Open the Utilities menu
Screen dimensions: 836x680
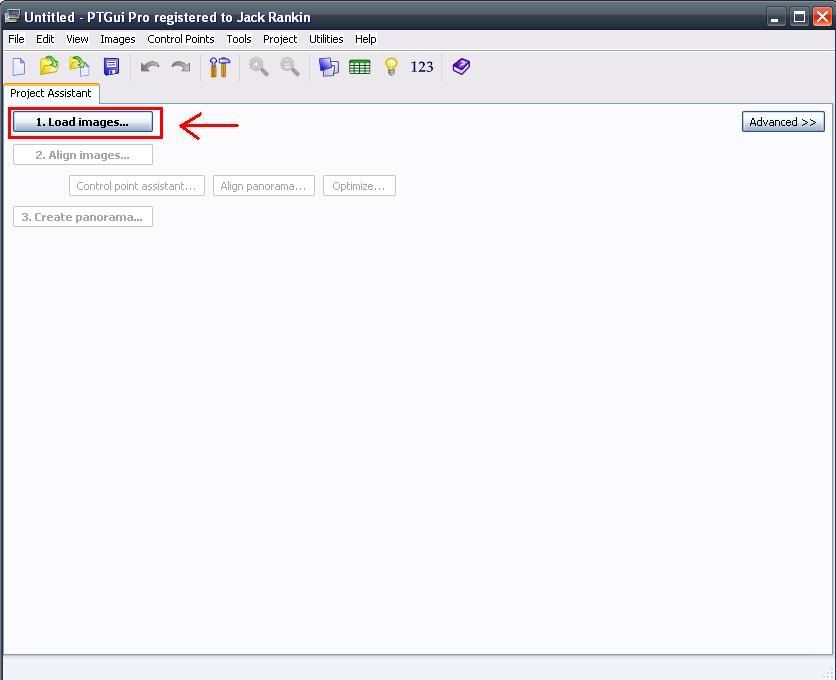tap(326, 39)
